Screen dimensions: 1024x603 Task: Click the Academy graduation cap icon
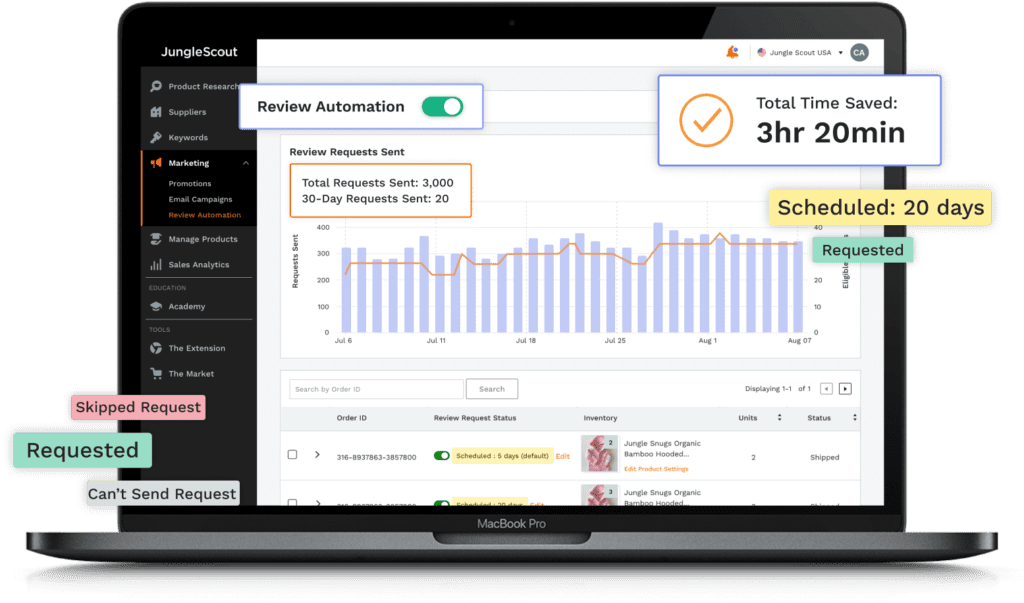[156, 307]
